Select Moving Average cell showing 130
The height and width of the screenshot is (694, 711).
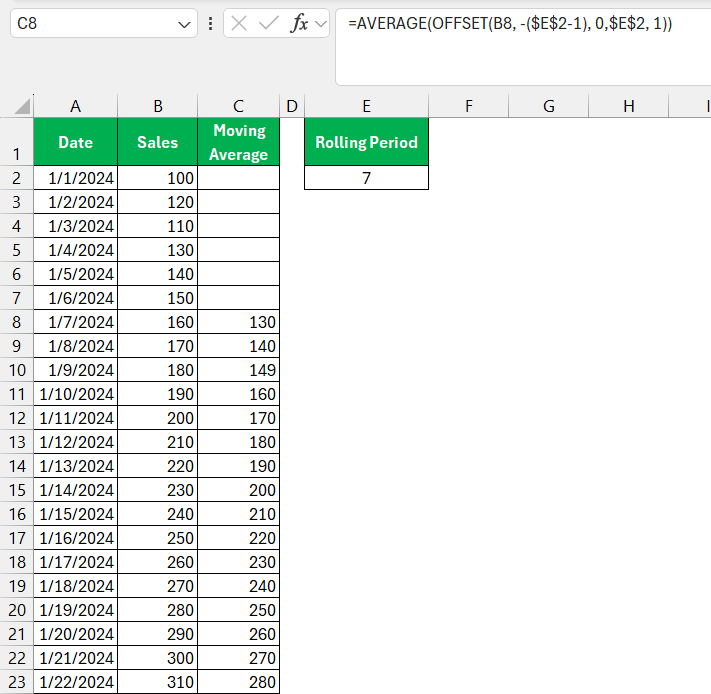239,322
